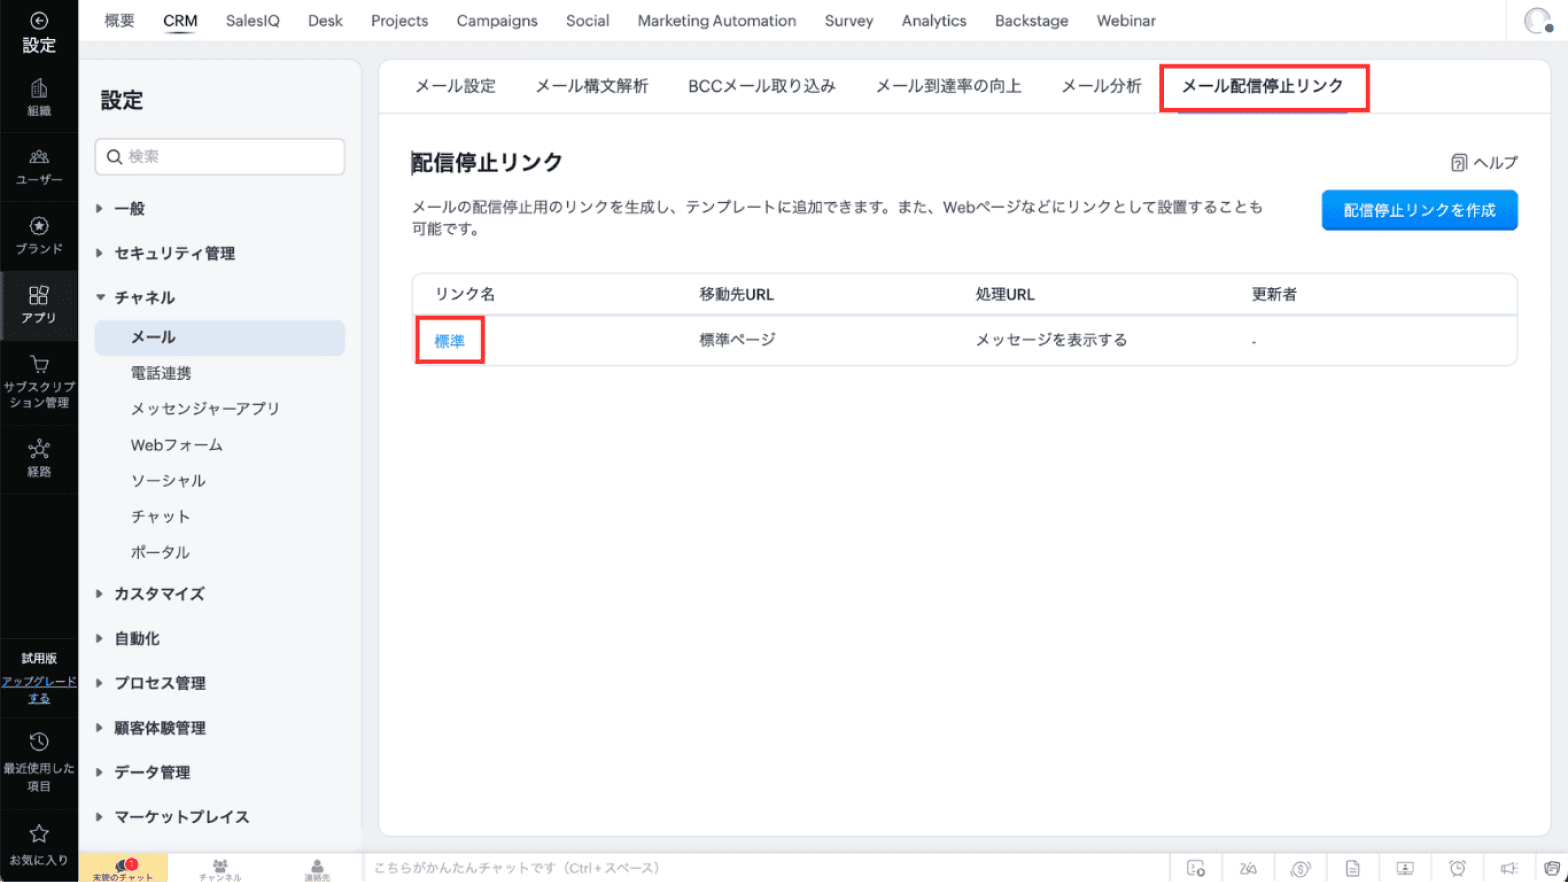The height and width of the screenshot is (882, 1568).
Task: Select ポータル in the sidebar
Action: click(x=160, y=553)
